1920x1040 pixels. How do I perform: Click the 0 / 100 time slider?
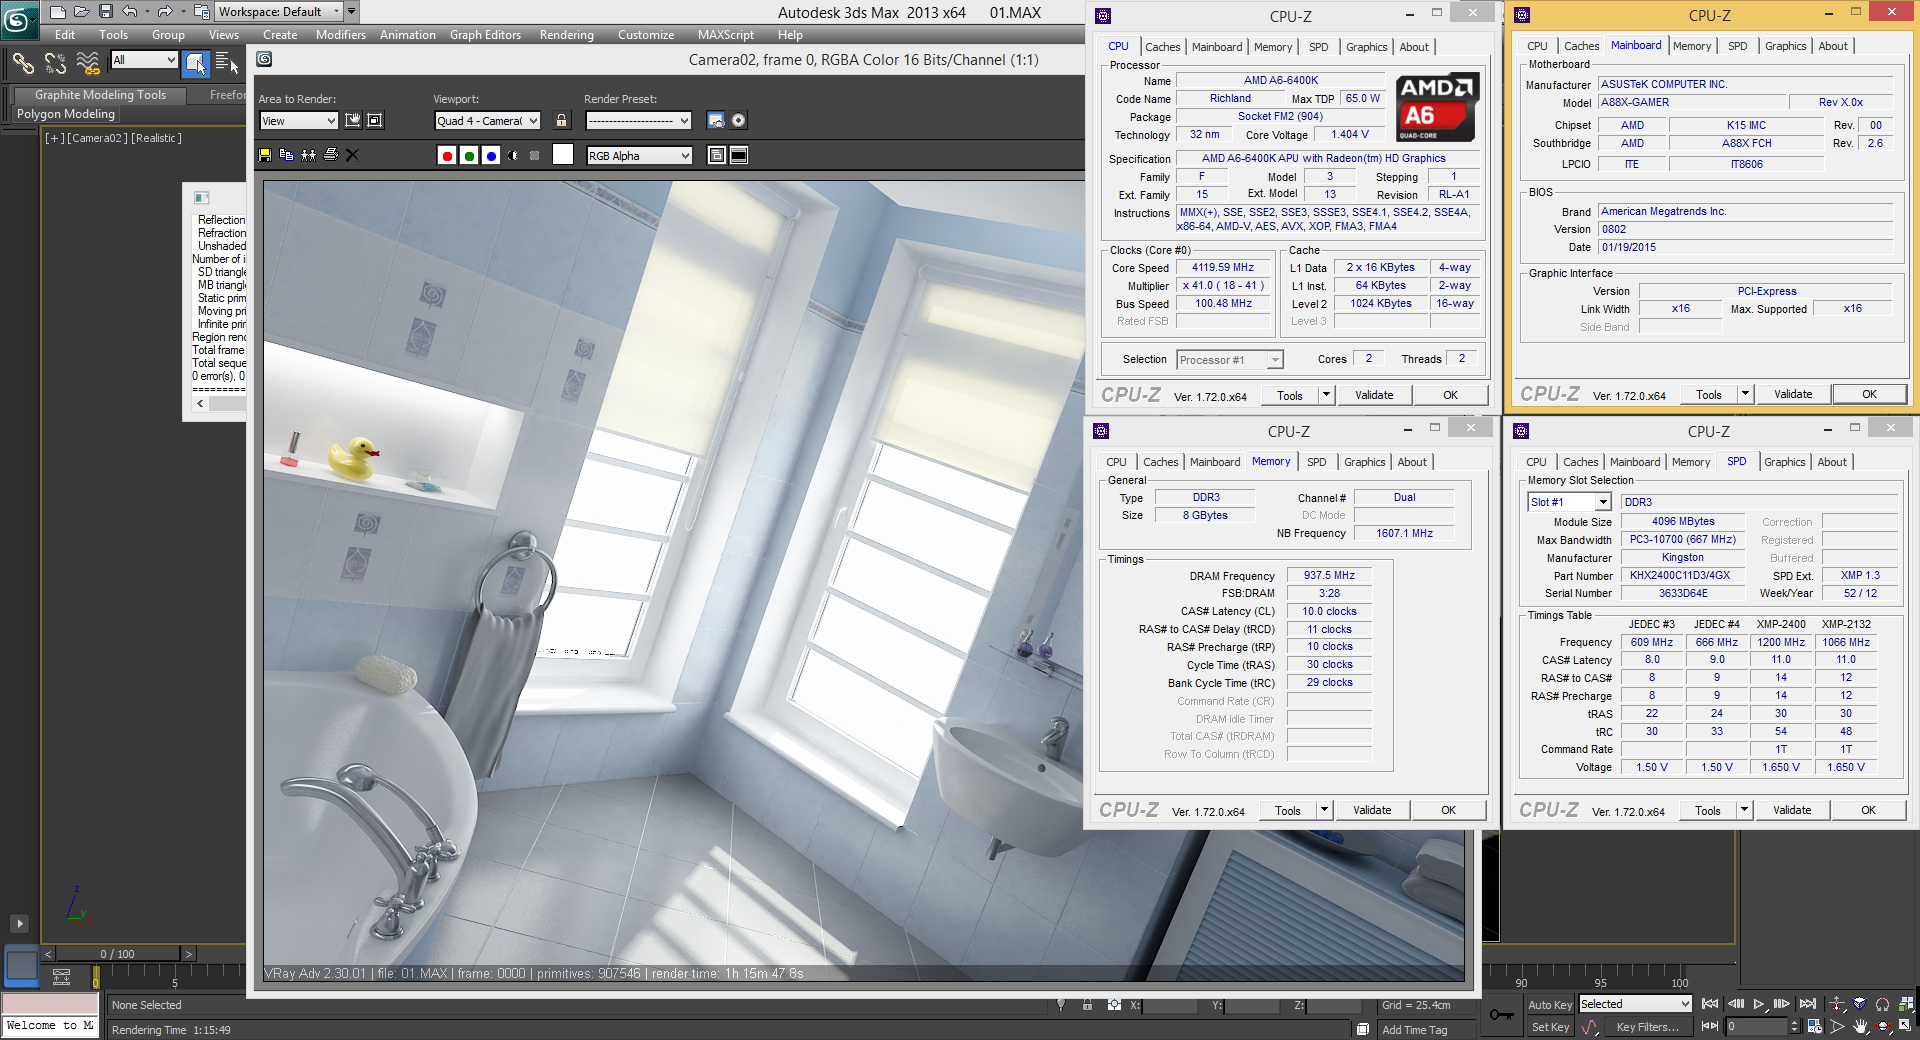click(x=118, y=954)
